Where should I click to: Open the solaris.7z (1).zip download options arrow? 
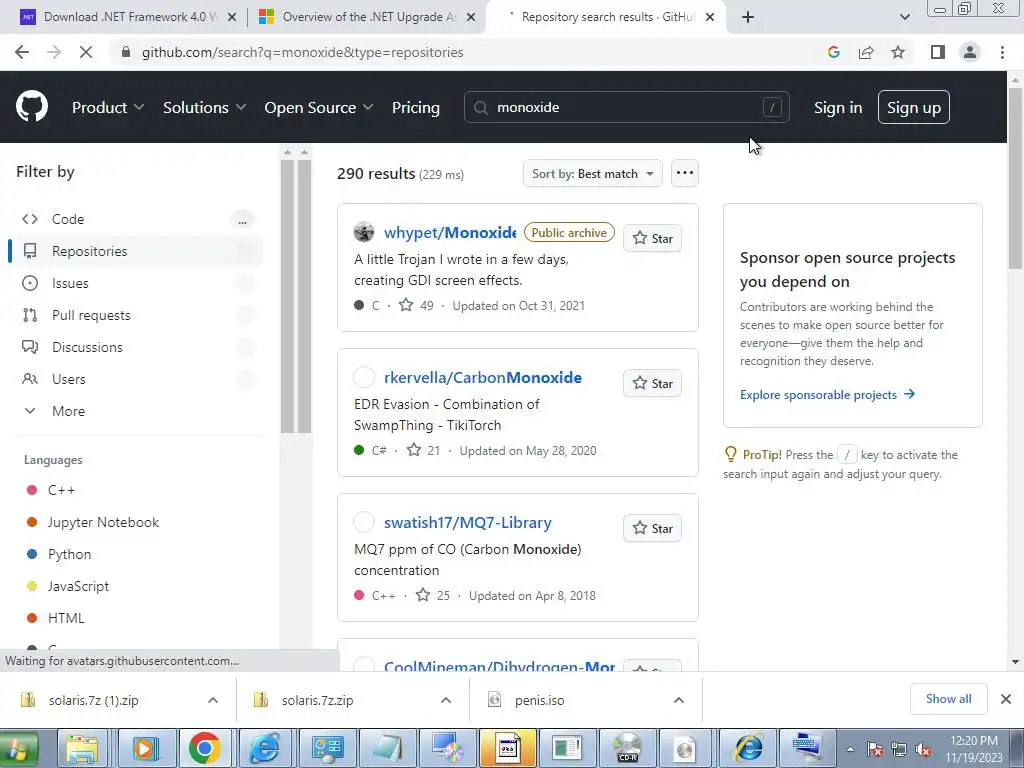click(213, 700)
